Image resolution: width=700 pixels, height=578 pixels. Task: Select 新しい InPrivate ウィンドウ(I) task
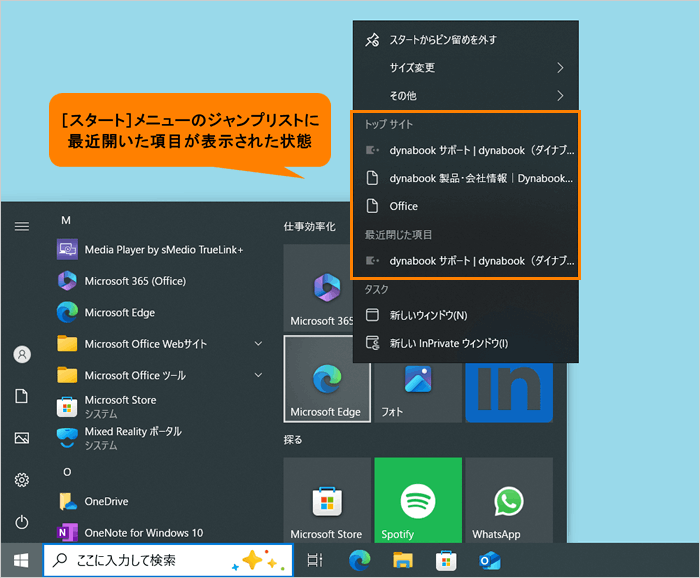466,343
